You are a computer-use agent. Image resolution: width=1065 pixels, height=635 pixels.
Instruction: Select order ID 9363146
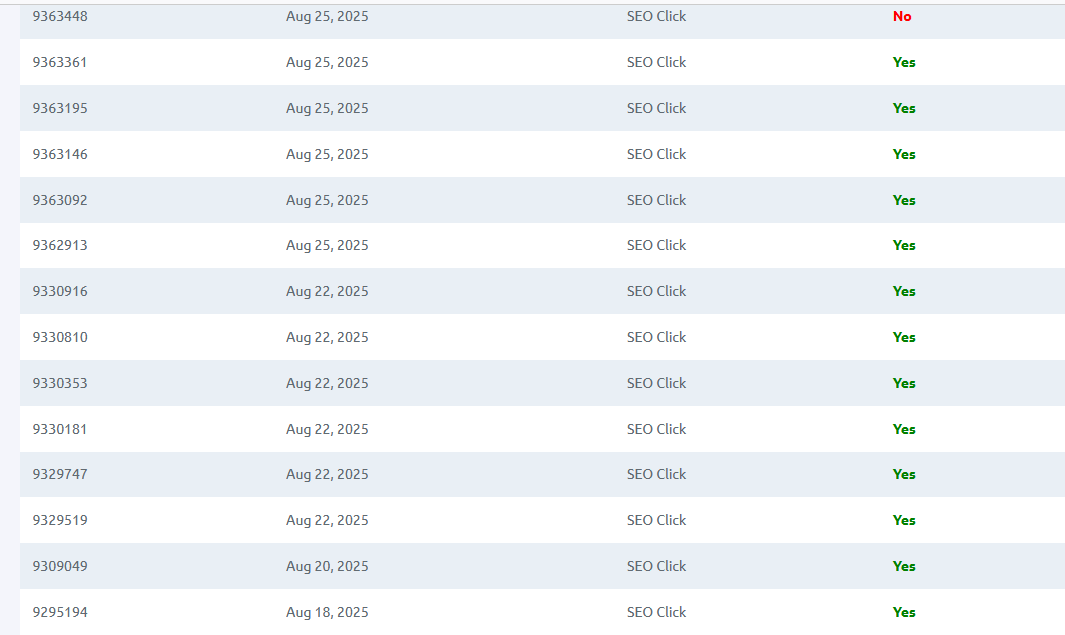click(60, 154)
